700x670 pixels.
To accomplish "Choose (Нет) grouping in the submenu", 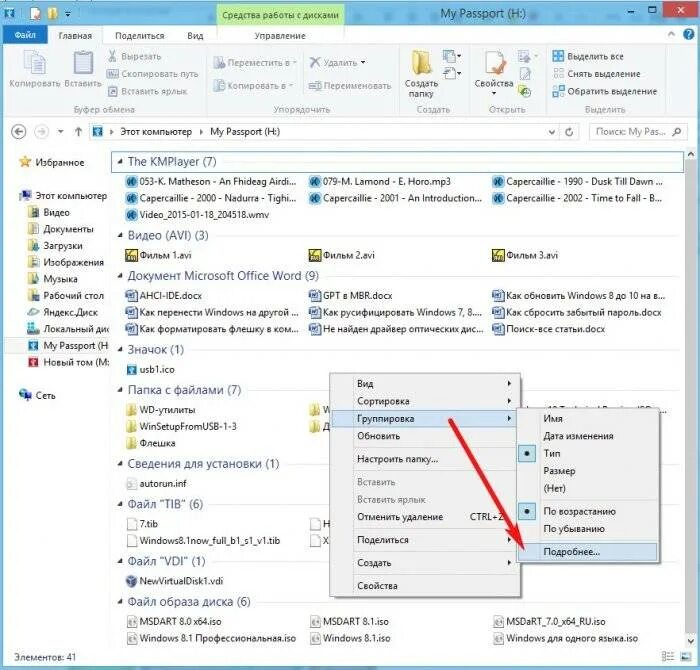I will (588, 488).
